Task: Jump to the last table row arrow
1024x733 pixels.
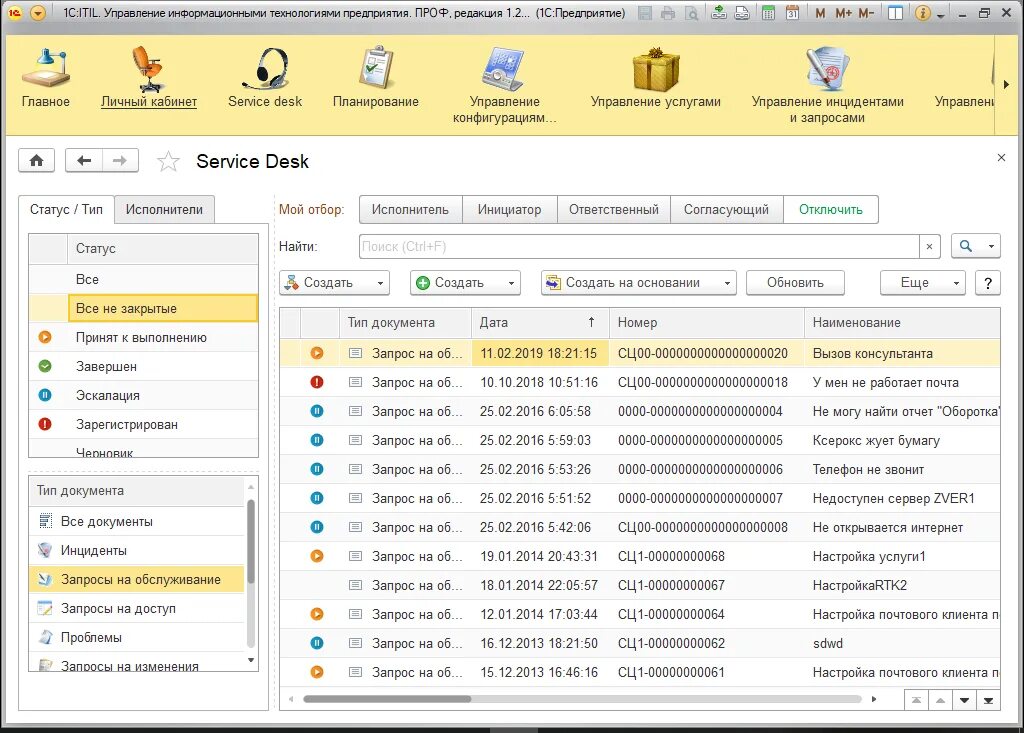Action: (988, 700)
